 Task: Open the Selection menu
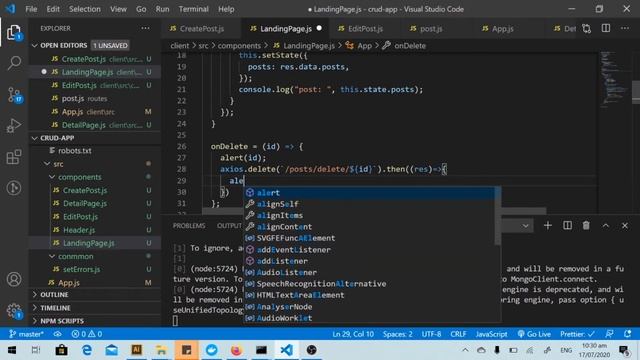[84, 9]
